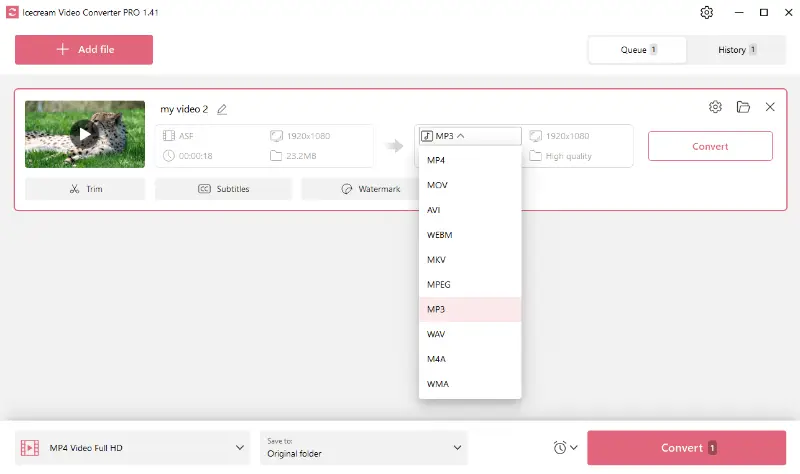
Task: Open app settings gear in title bar
Action: 707,12
